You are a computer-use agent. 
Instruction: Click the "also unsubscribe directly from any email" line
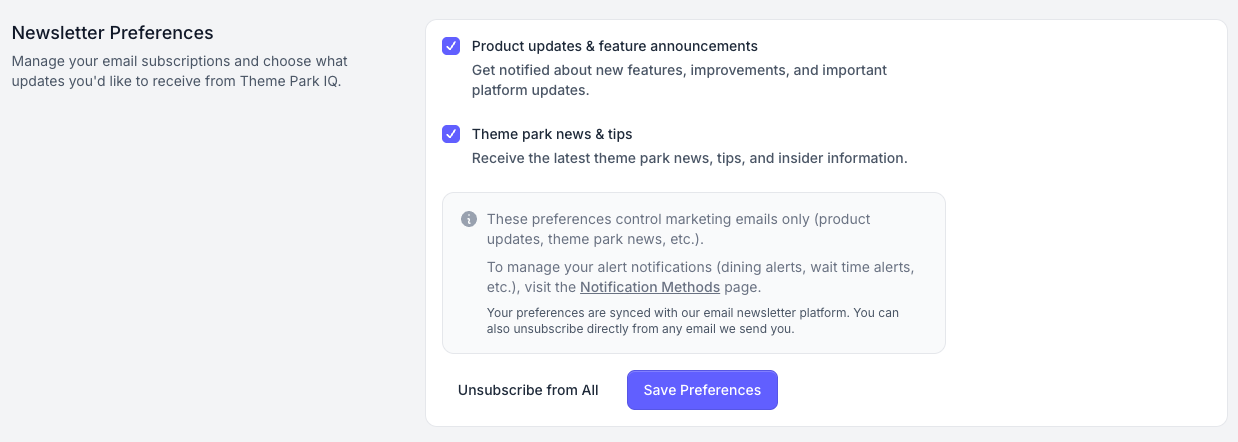click(x=640, y=329)
